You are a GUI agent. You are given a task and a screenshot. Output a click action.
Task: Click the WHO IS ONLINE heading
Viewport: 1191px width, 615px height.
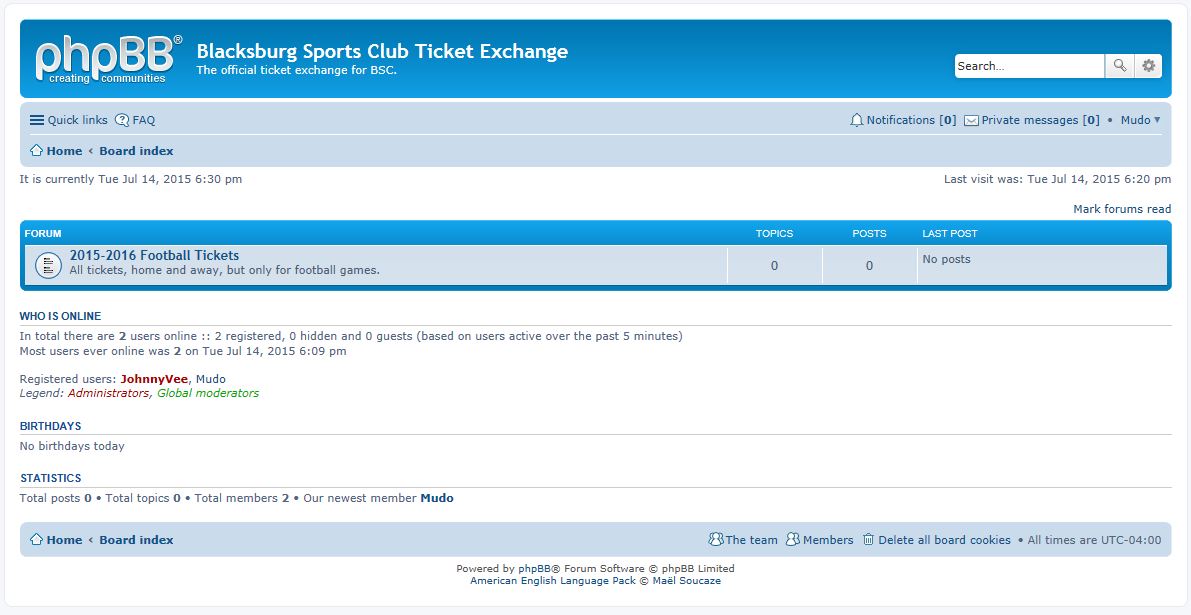tap(60, 316)
